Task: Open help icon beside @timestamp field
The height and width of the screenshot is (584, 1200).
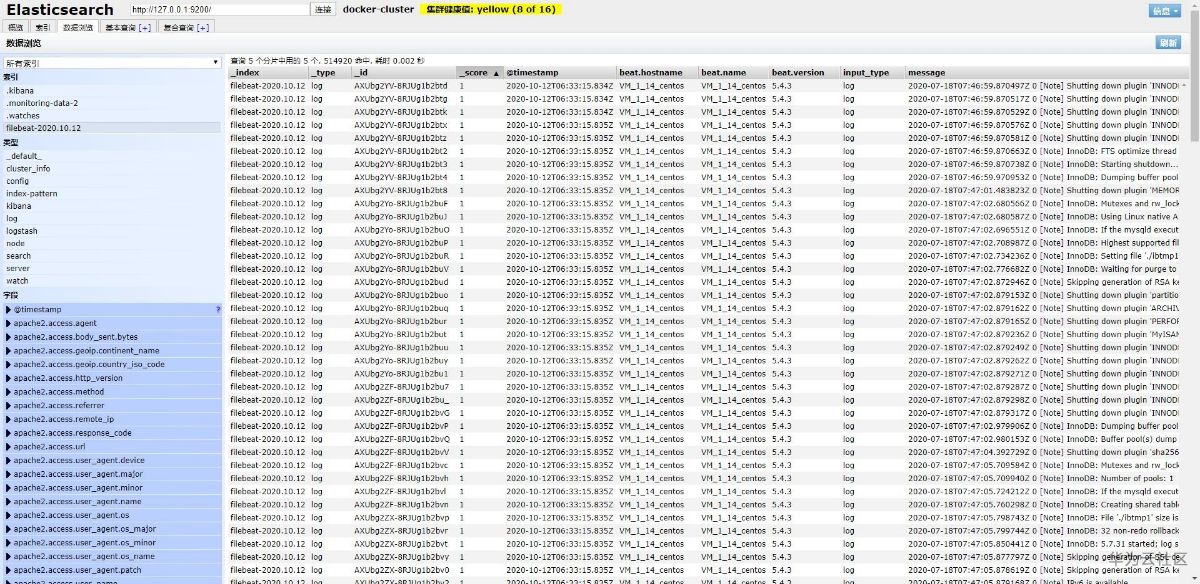Action: tap(218, 310)
